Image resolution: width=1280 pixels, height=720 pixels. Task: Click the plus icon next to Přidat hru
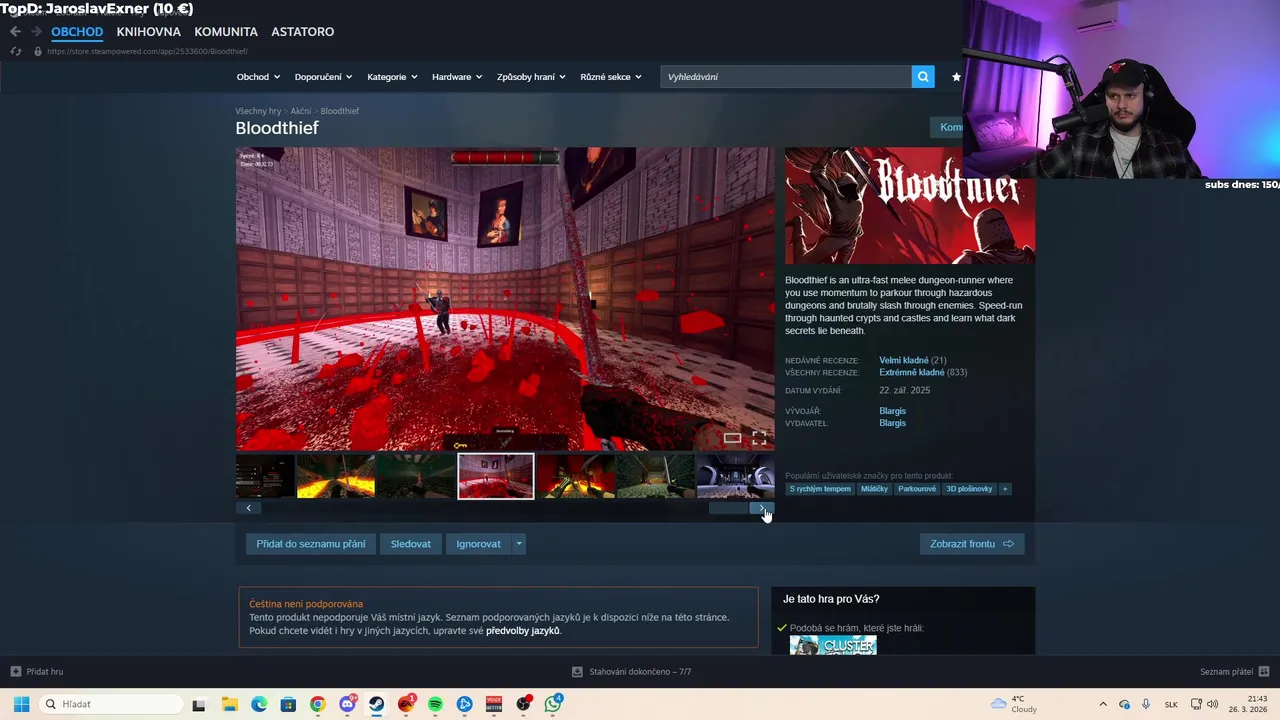pos(15,672)
